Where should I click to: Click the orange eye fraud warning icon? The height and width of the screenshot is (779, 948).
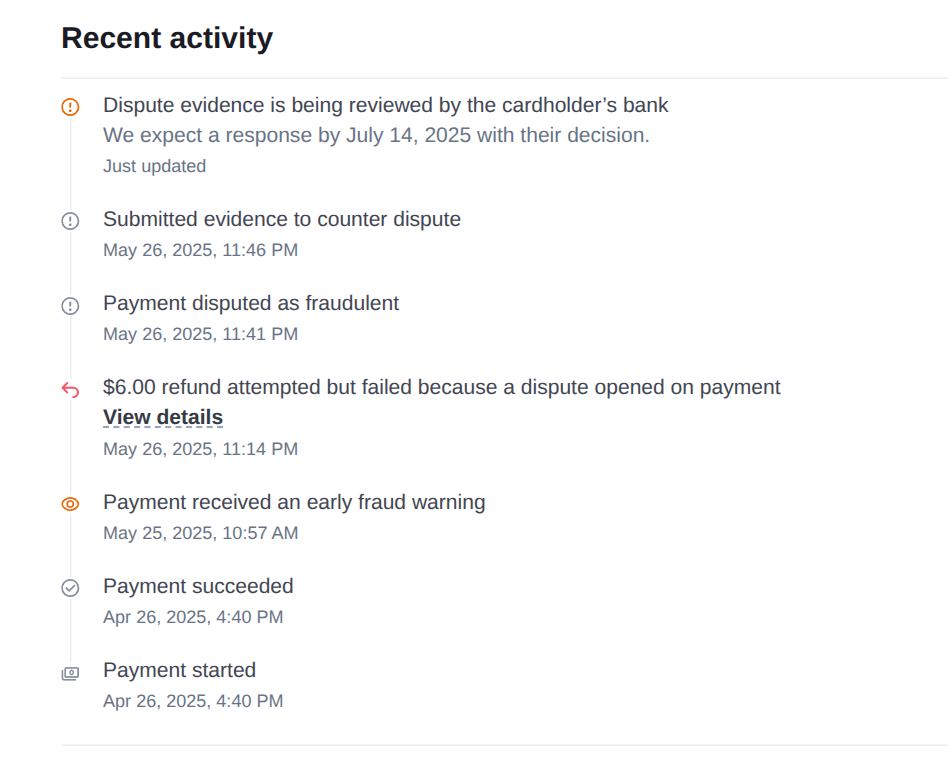[x=70, y=504]
